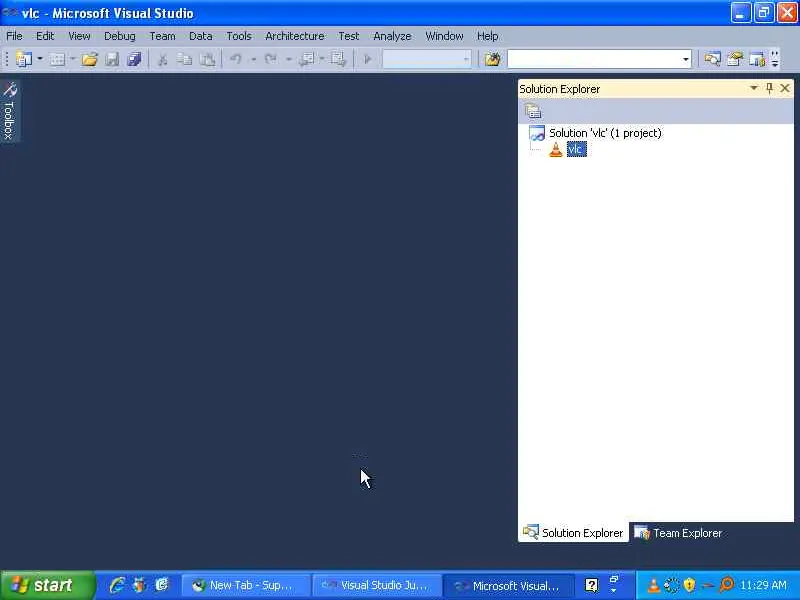This screenshot has height=600, width=800.
Task: Click the Microsoft Visual... taskbar button
Action: tap(508, 585)
